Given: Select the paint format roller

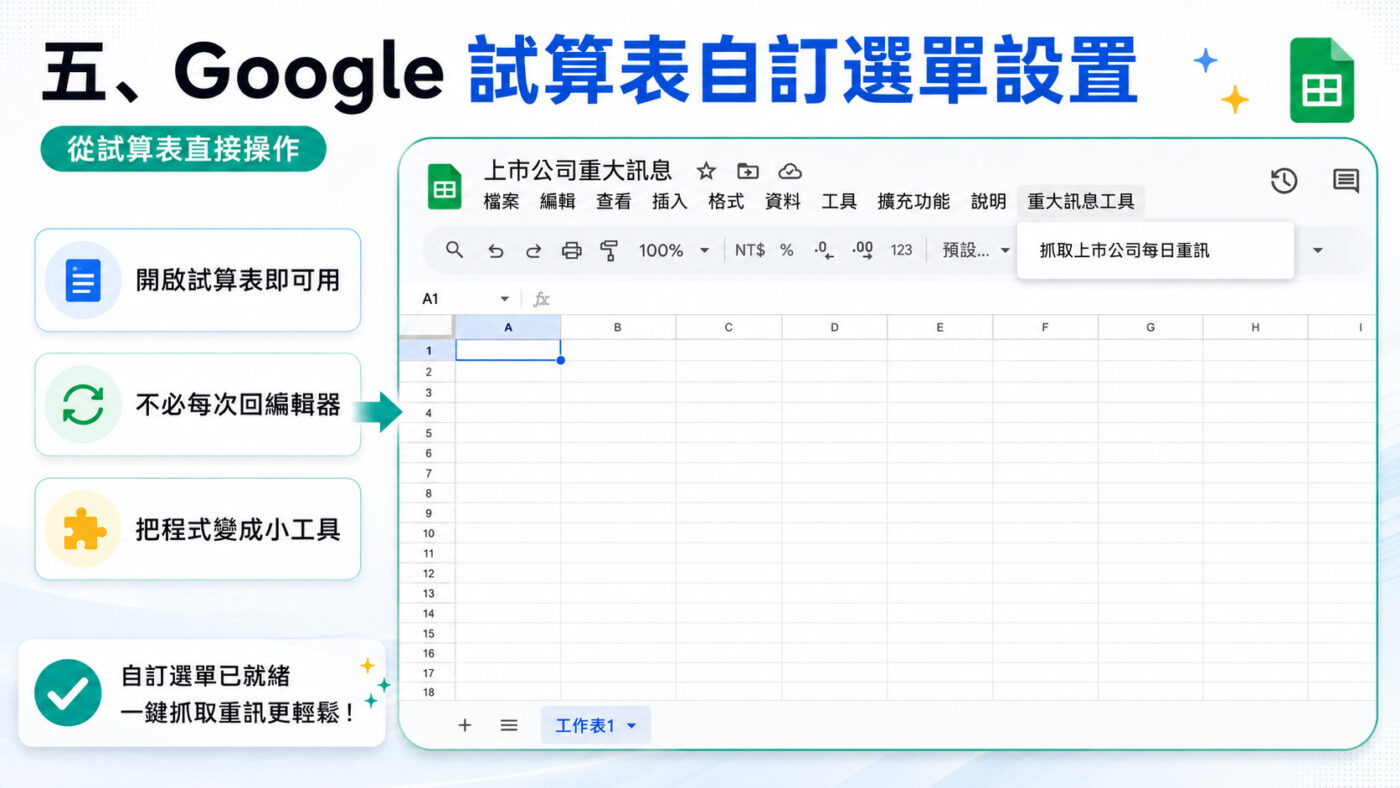Looking at the screenshot, I should coord(609,251).
